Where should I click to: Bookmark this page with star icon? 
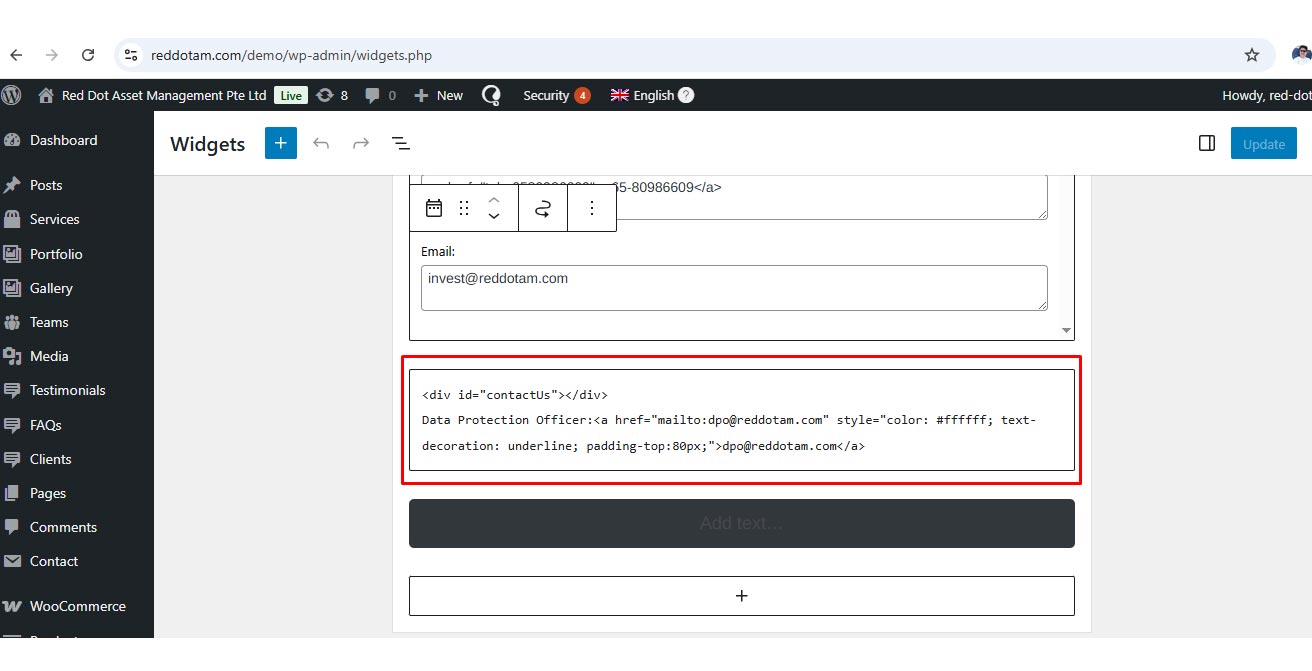[1251, 55]
